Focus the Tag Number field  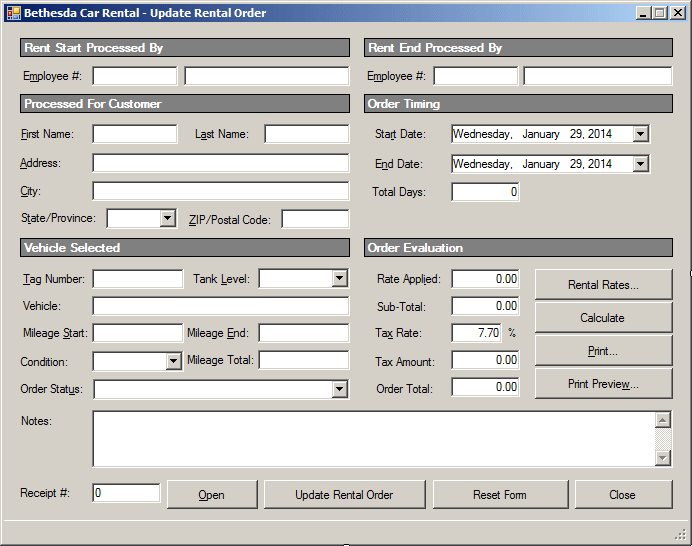tap(138, 279)
